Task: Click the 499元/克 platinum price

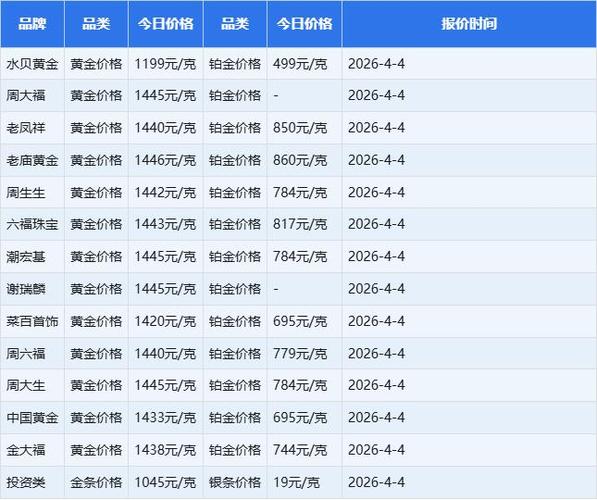Action: 300,64
